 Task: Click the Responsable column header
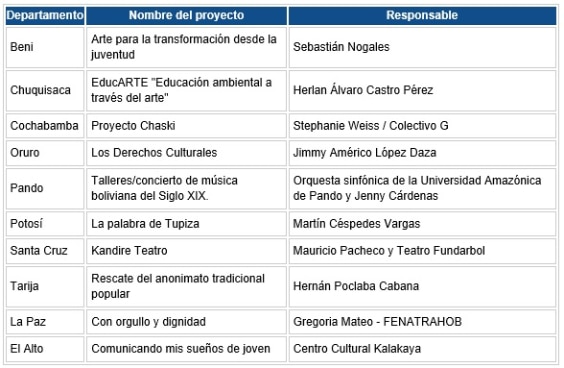pyautogui.click(x=422, y=15)
